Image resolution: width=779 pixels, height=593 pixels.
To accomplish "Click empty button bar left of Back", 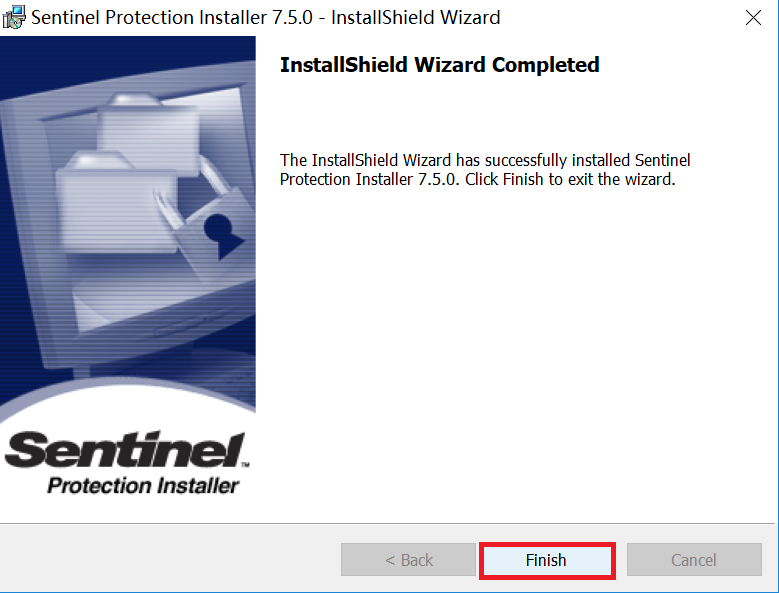I will 170,560.
